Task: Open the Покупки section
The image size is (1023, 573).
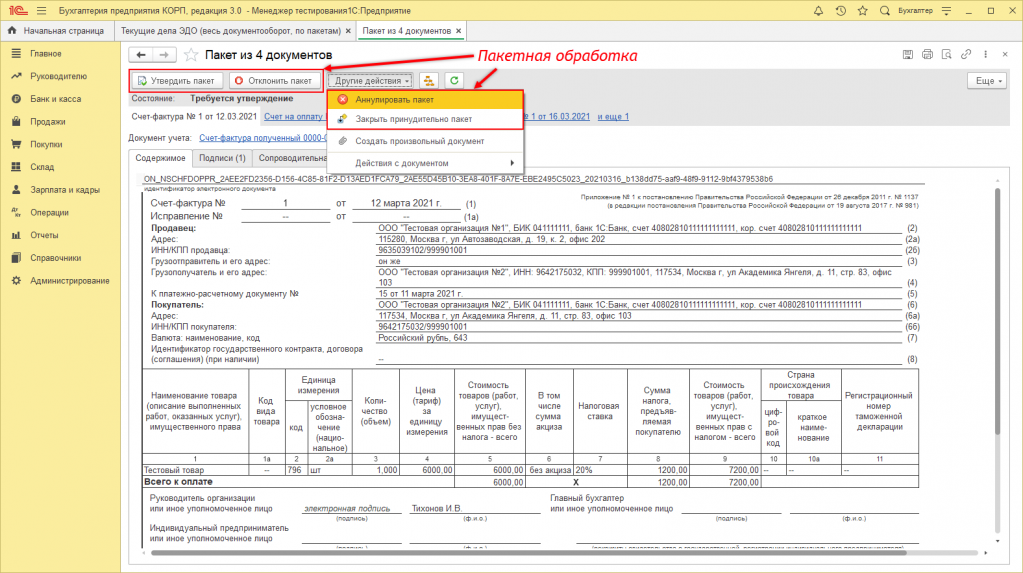Action: tap(46, 144)
